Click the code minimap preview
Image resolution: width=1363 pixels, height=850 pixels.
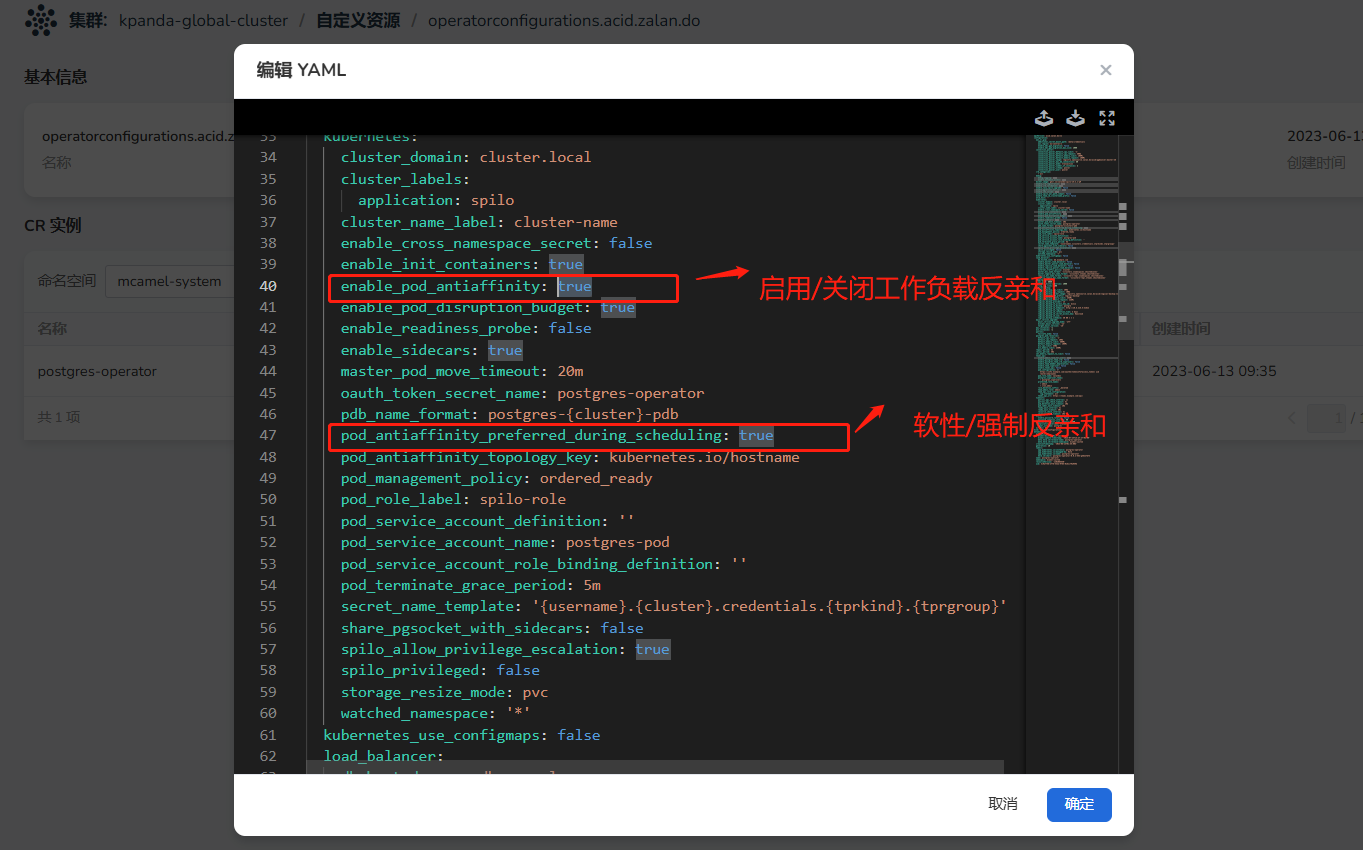[x=1070, y=300]
